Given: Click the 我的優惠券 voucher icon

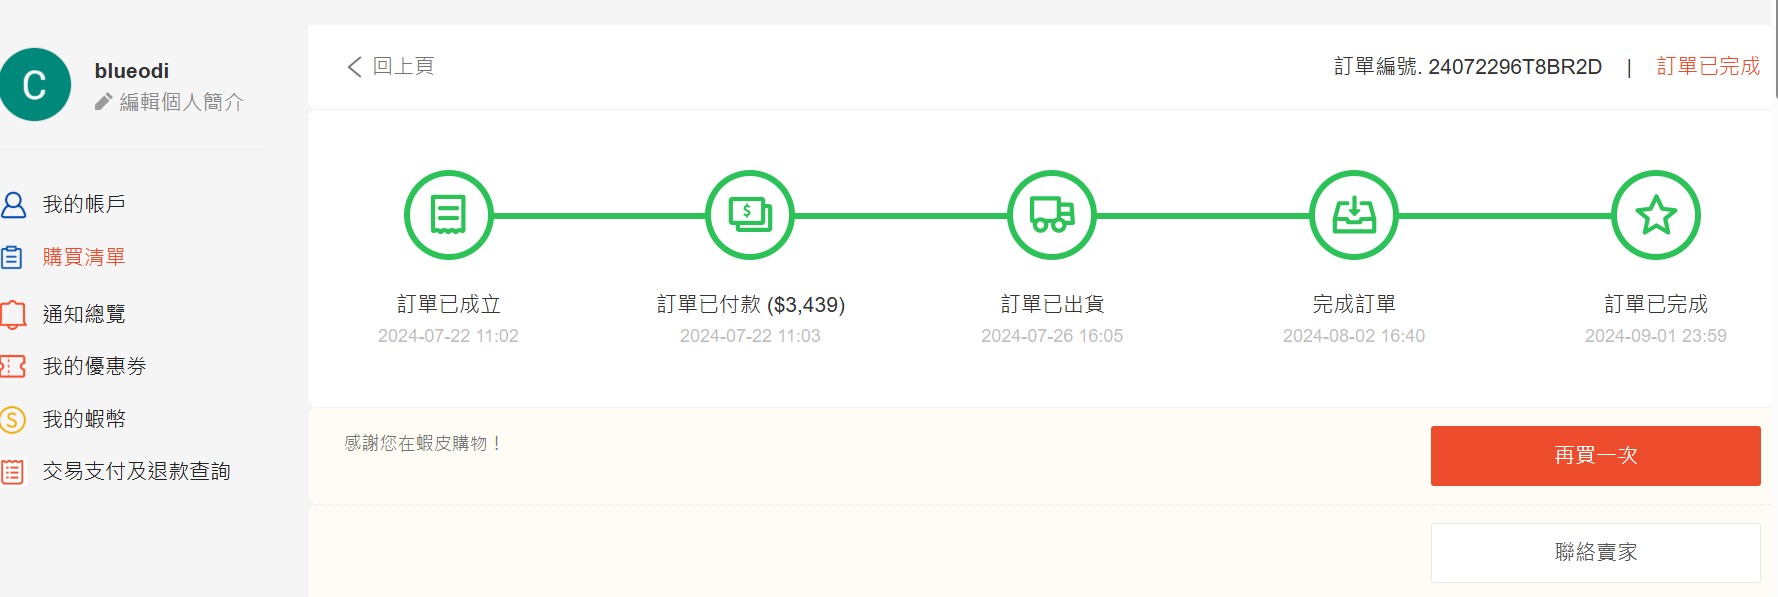Looking at the screenshot, I should [13, 367].
